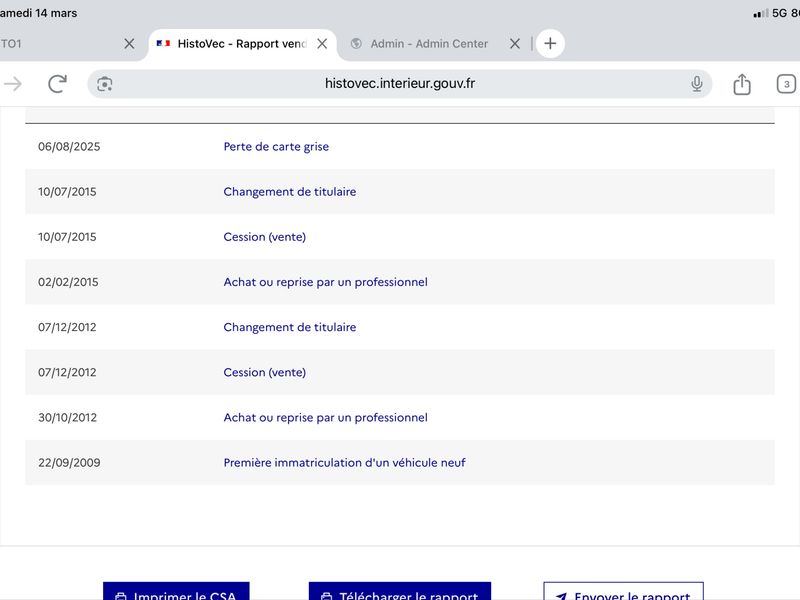Screen dimensions: 800x600
Task: Click Achat ou reprise dated 02/02/2015
Action: pyautogui.click(x=326, y=282)
